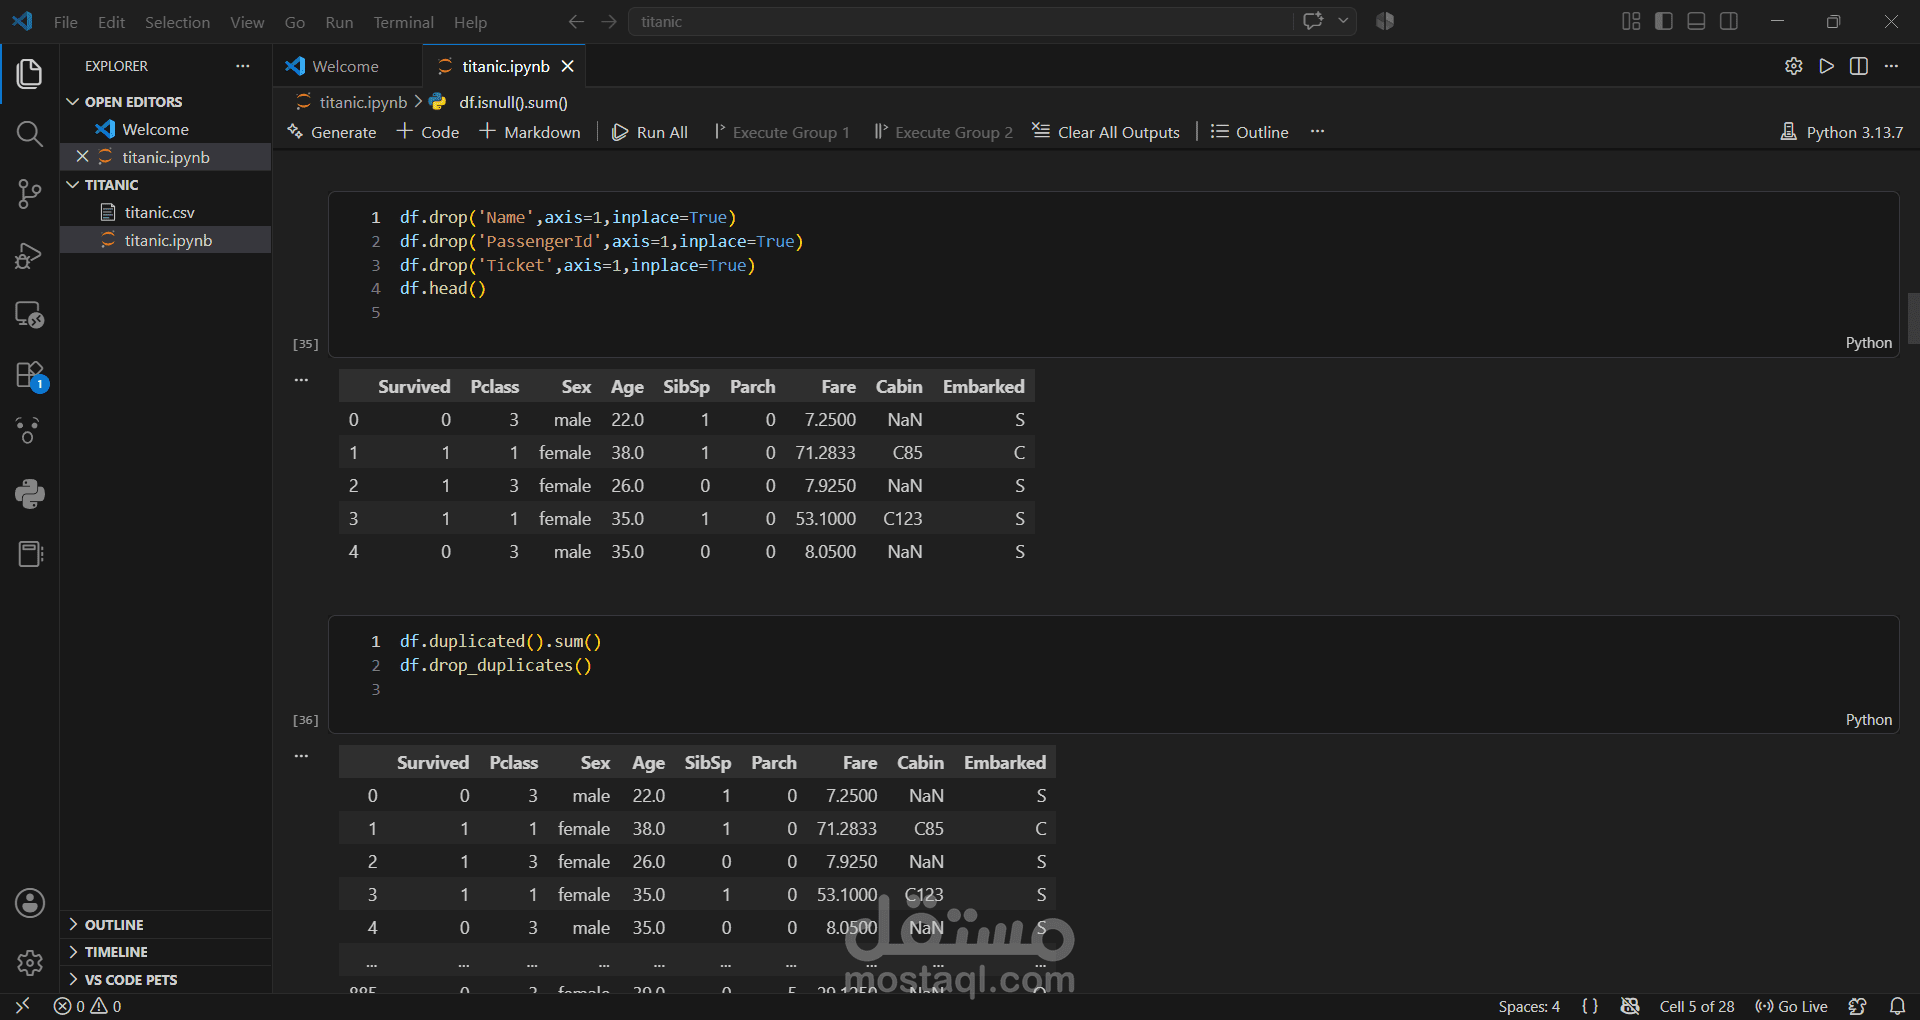Open Explorer views and more actions menu

point(243,66)
